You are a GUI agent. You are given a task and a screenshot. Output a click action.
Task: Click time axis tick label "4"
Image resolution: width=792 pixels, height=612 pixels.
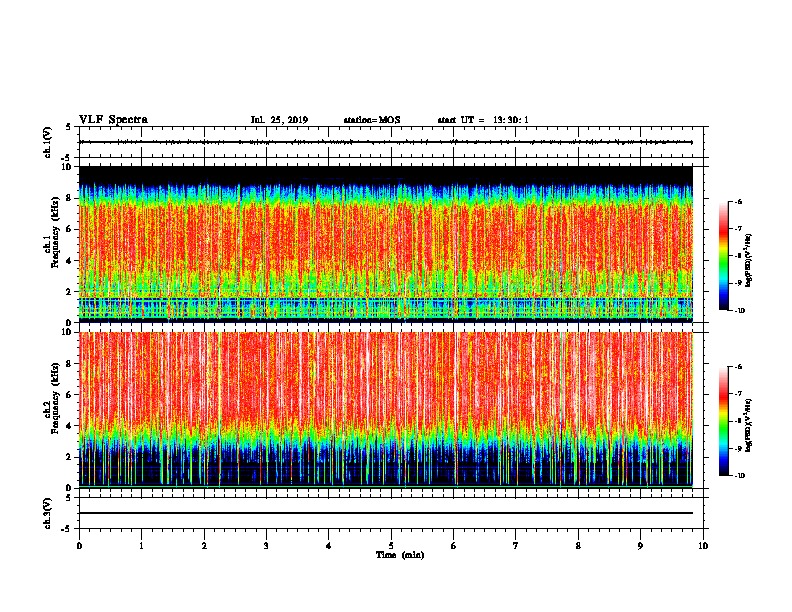(x=329, y=545)
